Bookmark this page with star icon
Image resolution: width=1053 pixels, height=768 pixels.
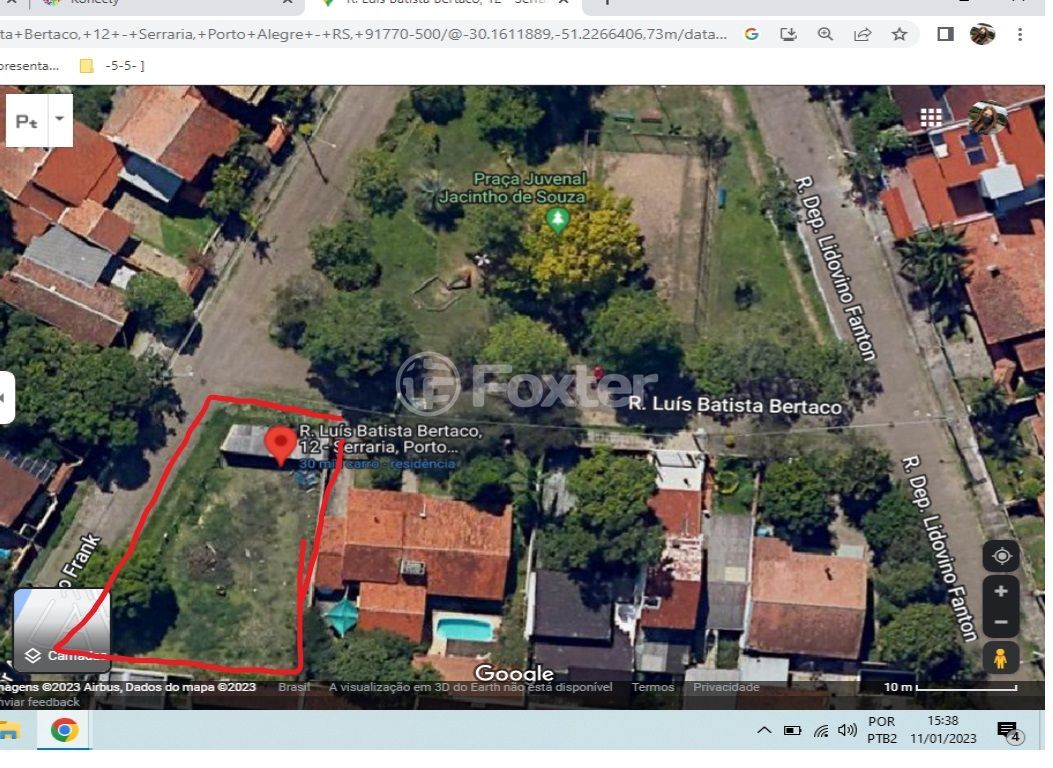(899, 34)
